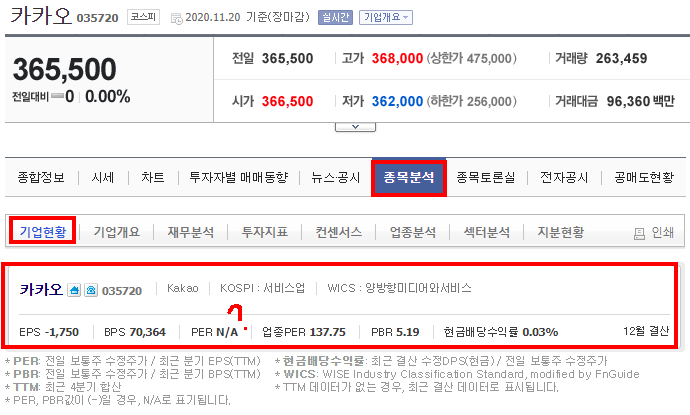The width and height of the screenshot is (690, 415).
Task: Click the PBR value 5.19
Action: (407, 332)
